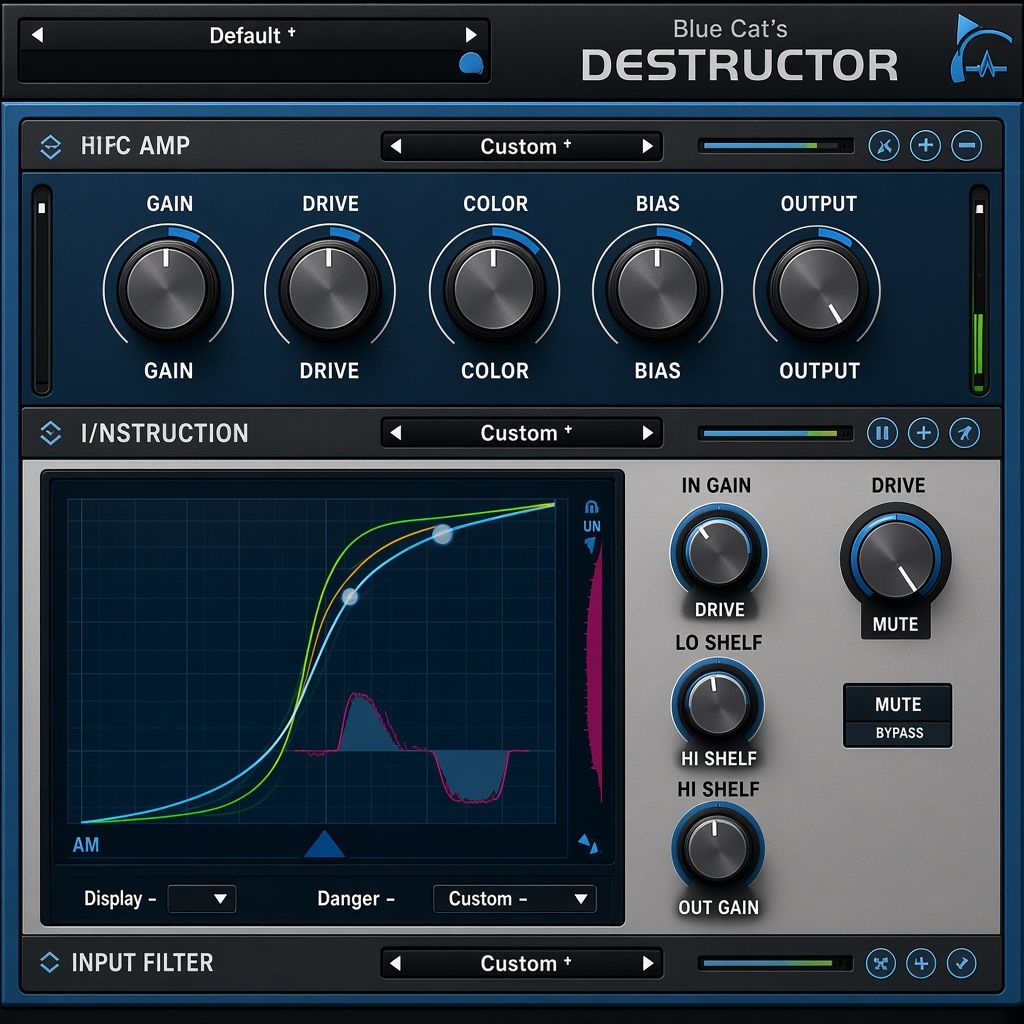Click the blue triangle marker below graph

pyautogui.click(x=325, y=844)
